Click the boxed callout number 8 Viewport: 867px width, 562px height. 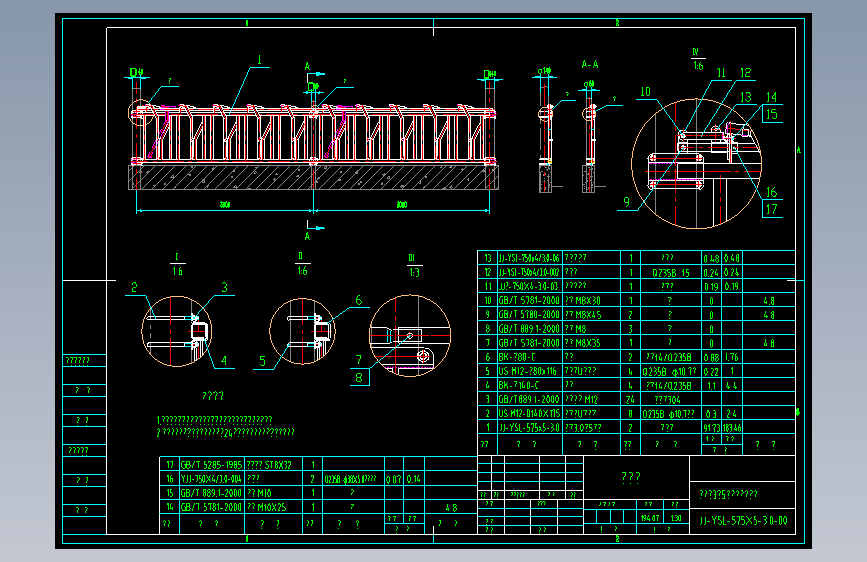click(359, 378)
